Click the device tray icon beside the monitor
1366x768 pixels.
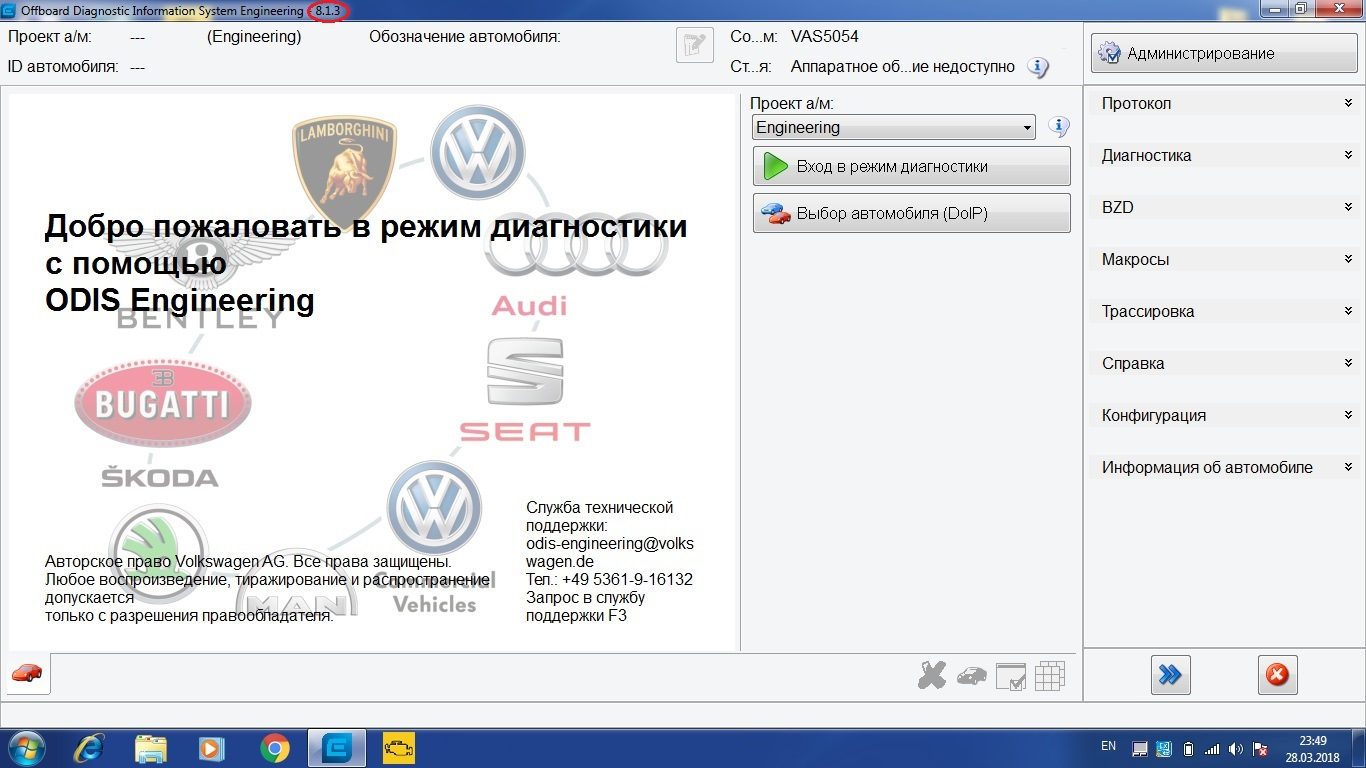pyautogui.click(x=1164, y=748)
